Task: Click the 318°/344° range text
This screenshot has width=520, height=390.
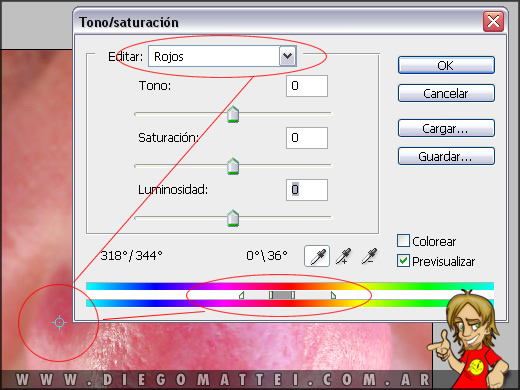Action: (131, 256)
